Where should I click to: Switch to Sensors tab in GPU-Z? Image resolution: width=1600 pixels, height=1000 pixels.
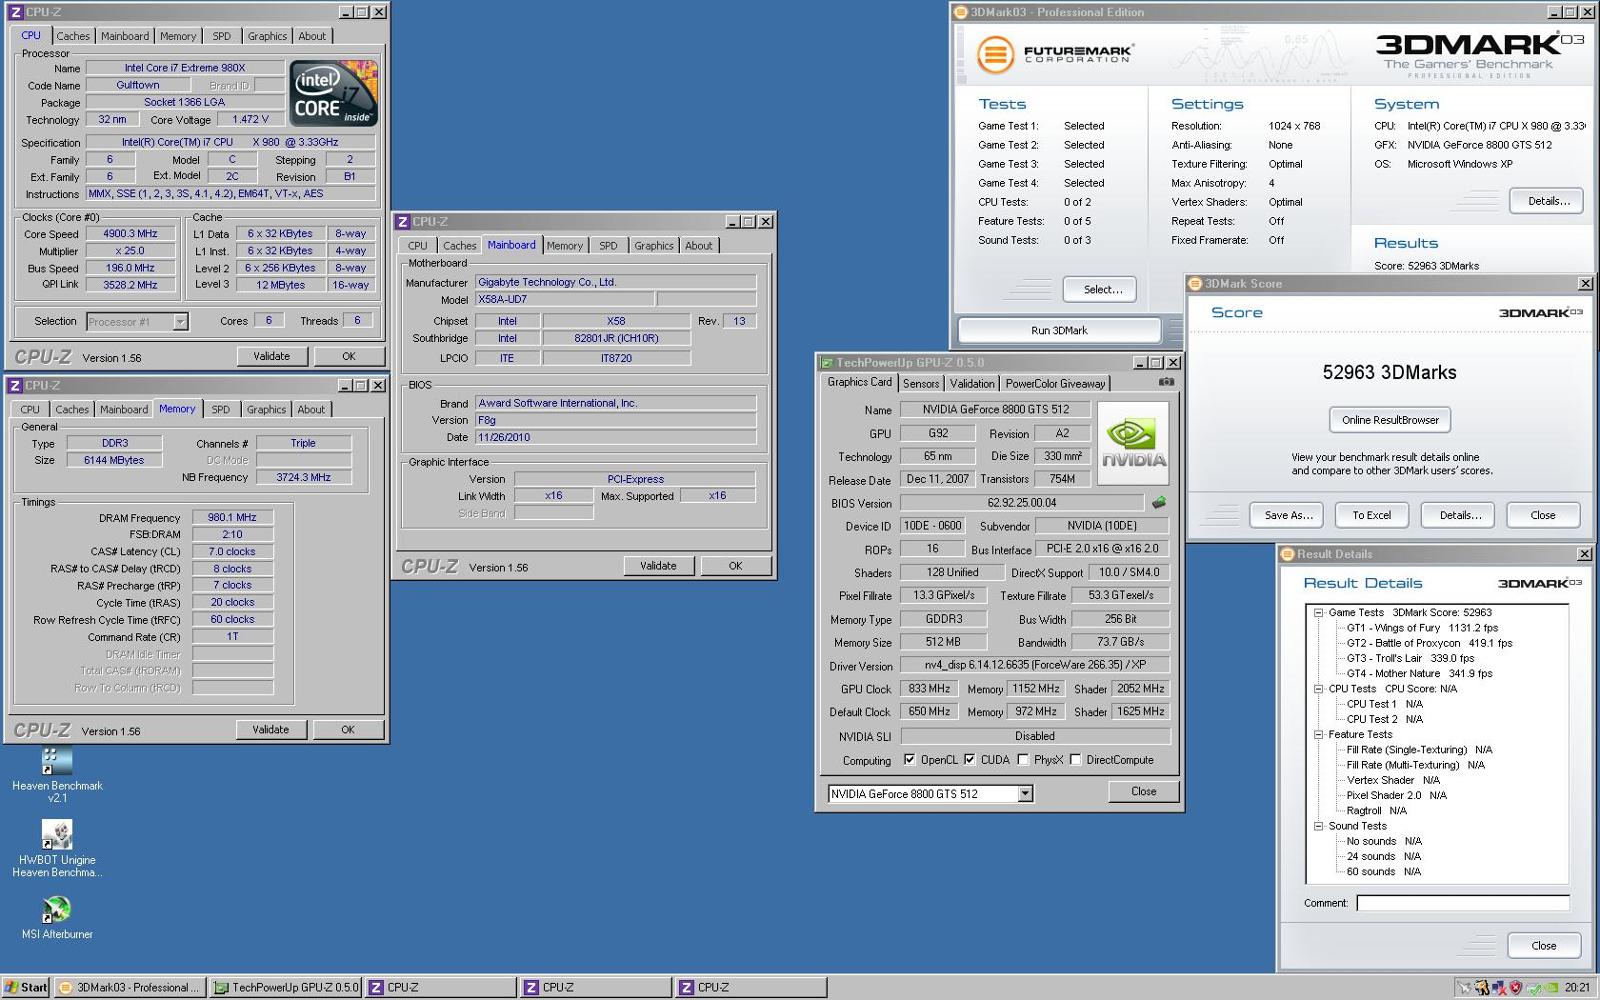coord(921,383)
